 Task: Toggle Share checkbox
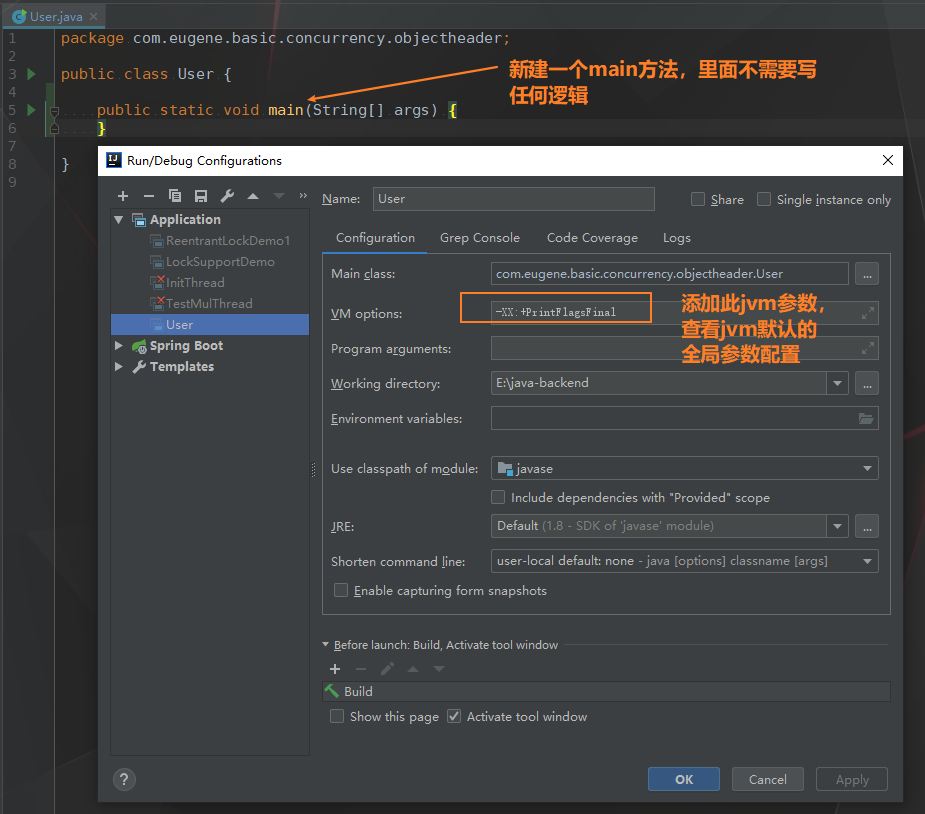(698, 199)
